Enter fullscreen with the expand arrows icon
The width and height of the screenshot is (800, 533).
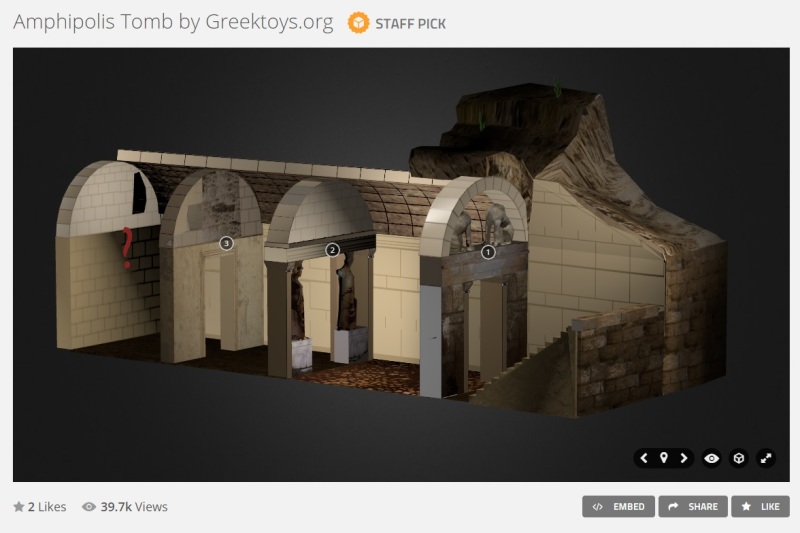(766, 458)
